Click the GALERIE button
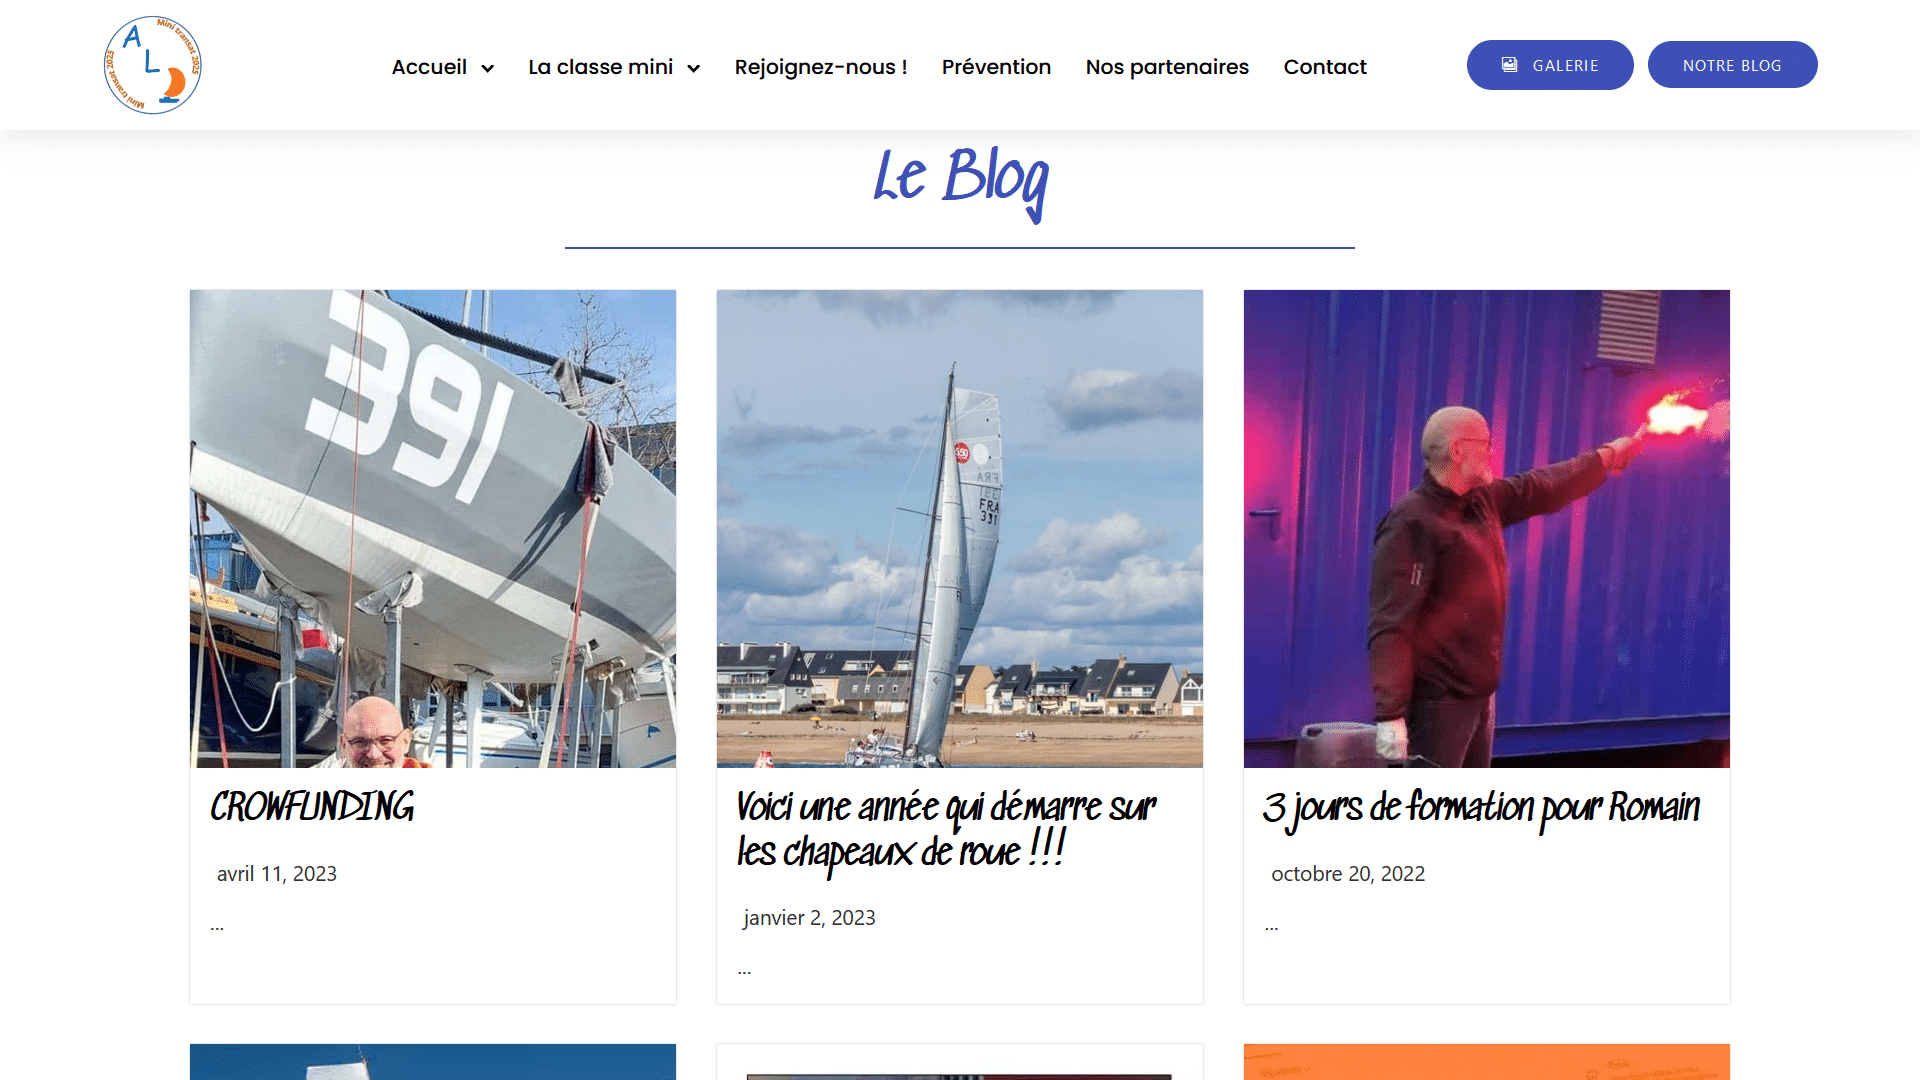Image resolution: width=1920 pixels, height=1080 pixels. [1550, 65]
